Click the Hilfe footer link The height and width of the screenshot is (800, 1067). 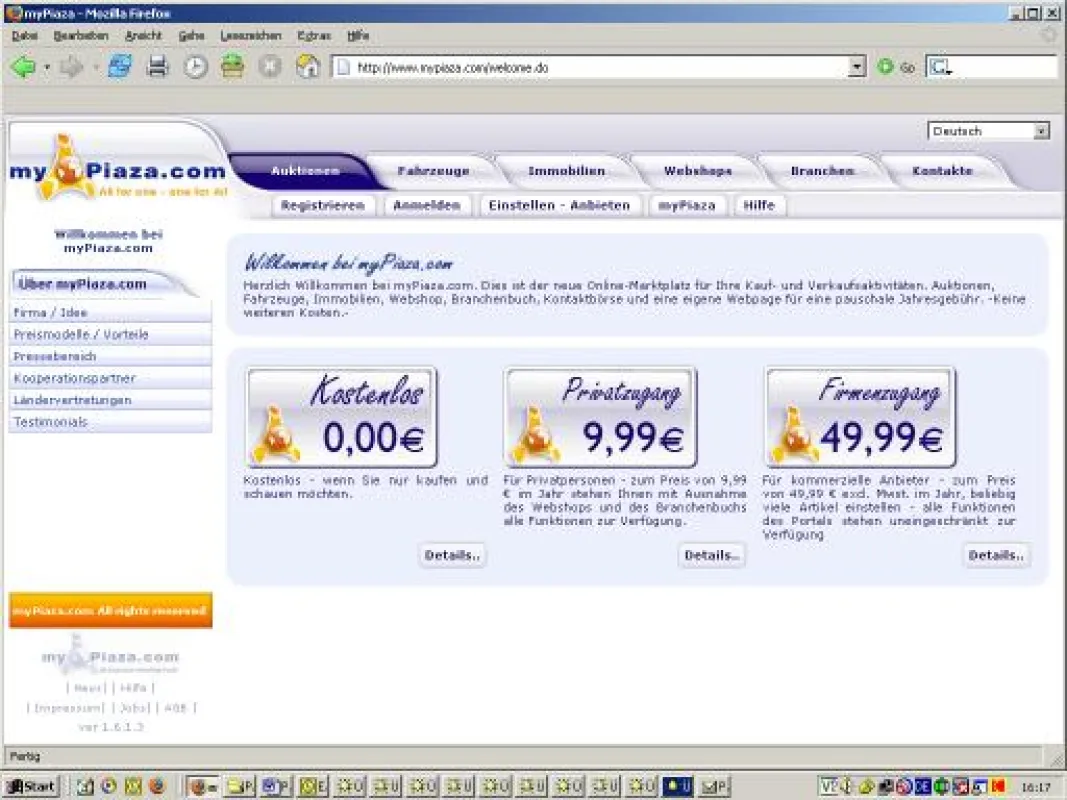pyautogui.click(x=133, y=688)
